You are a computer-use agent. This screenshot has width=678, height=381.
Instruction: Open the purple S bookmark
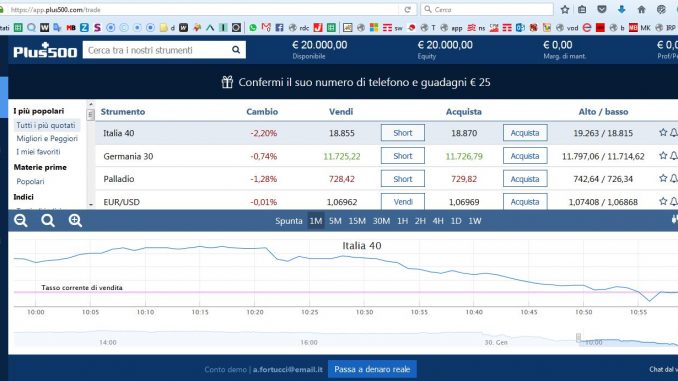tap(97, 28)
